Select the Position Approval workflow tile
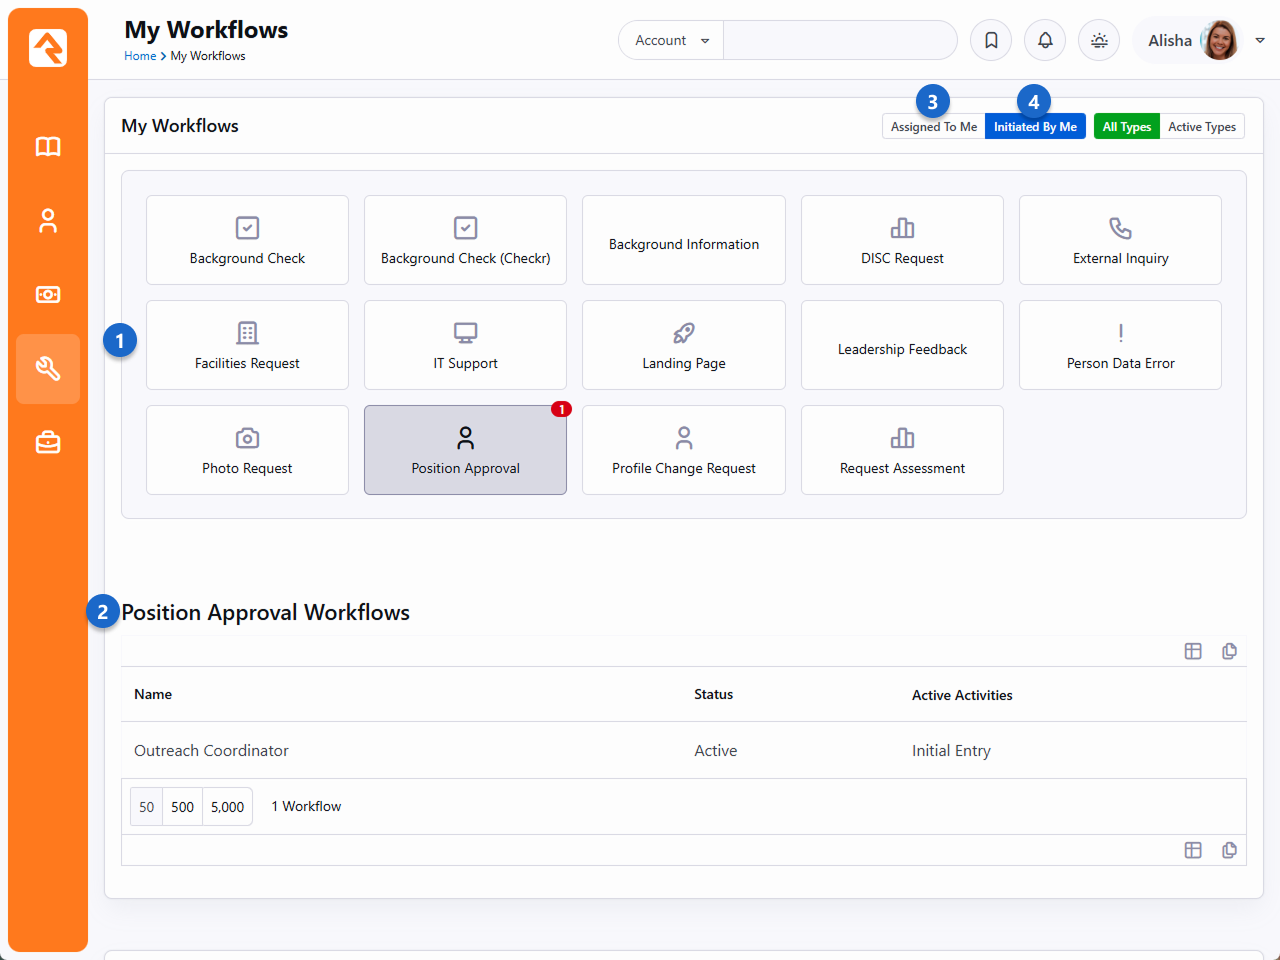 [465, 450]
